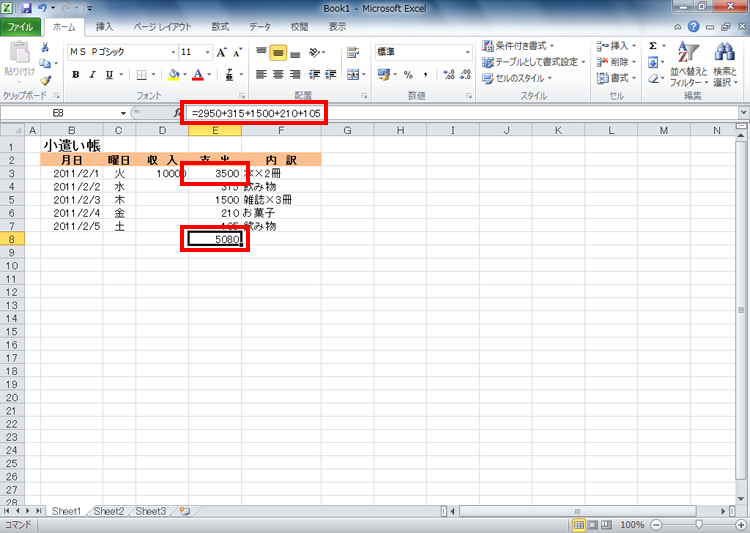
Task: Click the zoom slider handle
Action: [699, 525]
